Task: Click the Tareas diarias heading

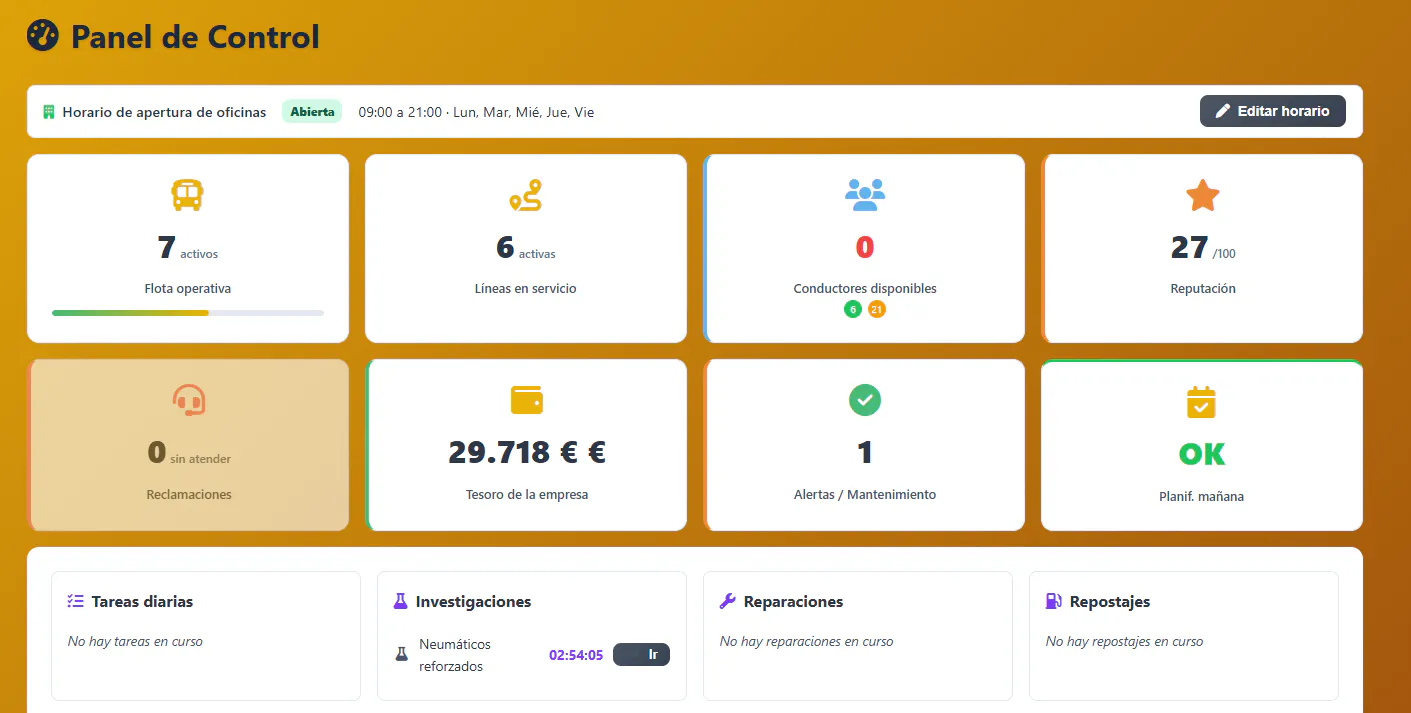Action: click(x=142, y=602)
